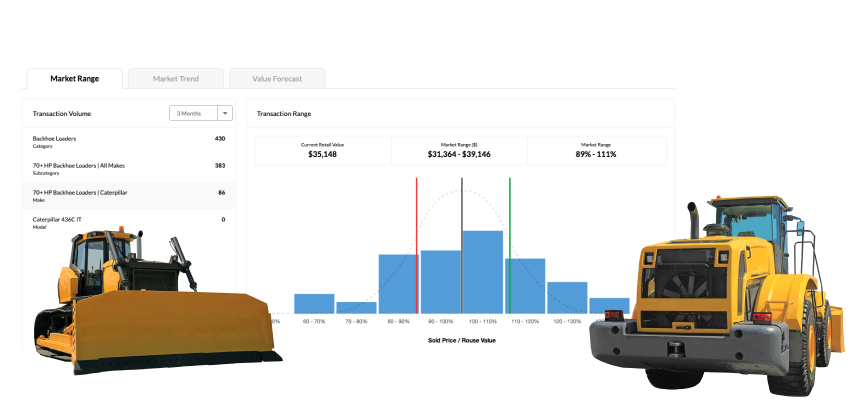The width and height of the screenshot is (866, 406).
Task: Select Backhoe Loaders category row
Action: (129, 142)
